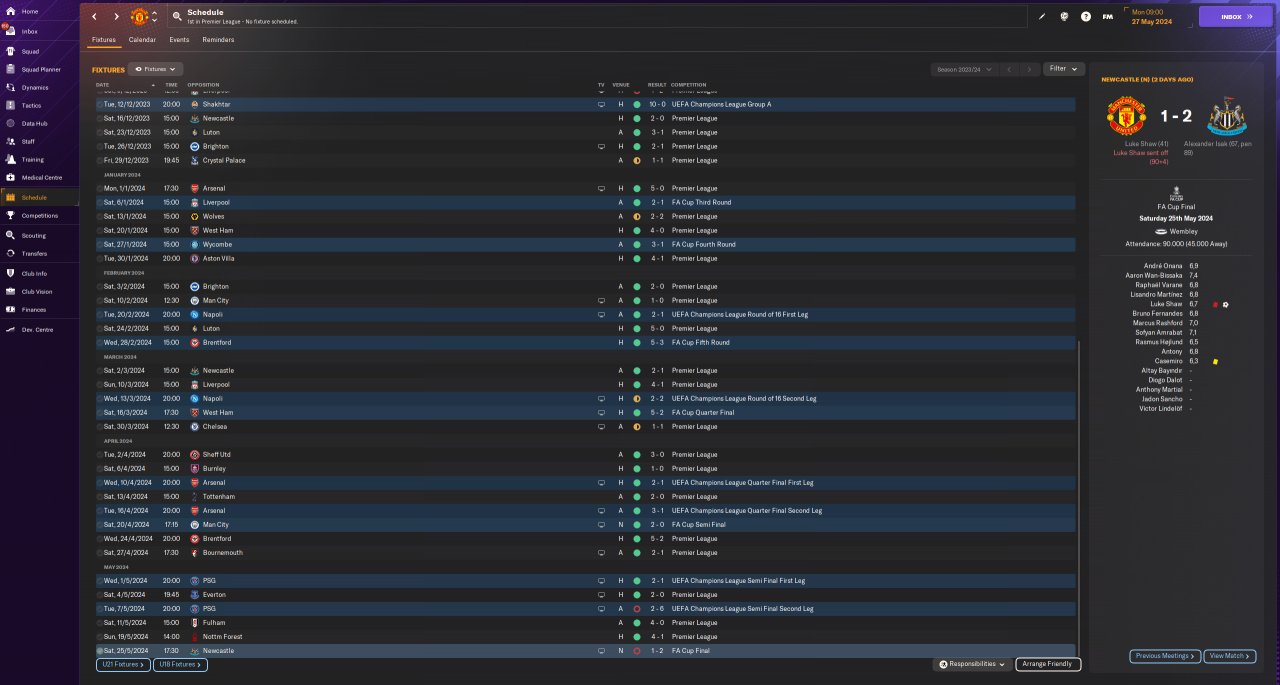
Task: Toggle the checkbox for Man City 10/2/2024 fixture
Action: click(x=99, y=300)
